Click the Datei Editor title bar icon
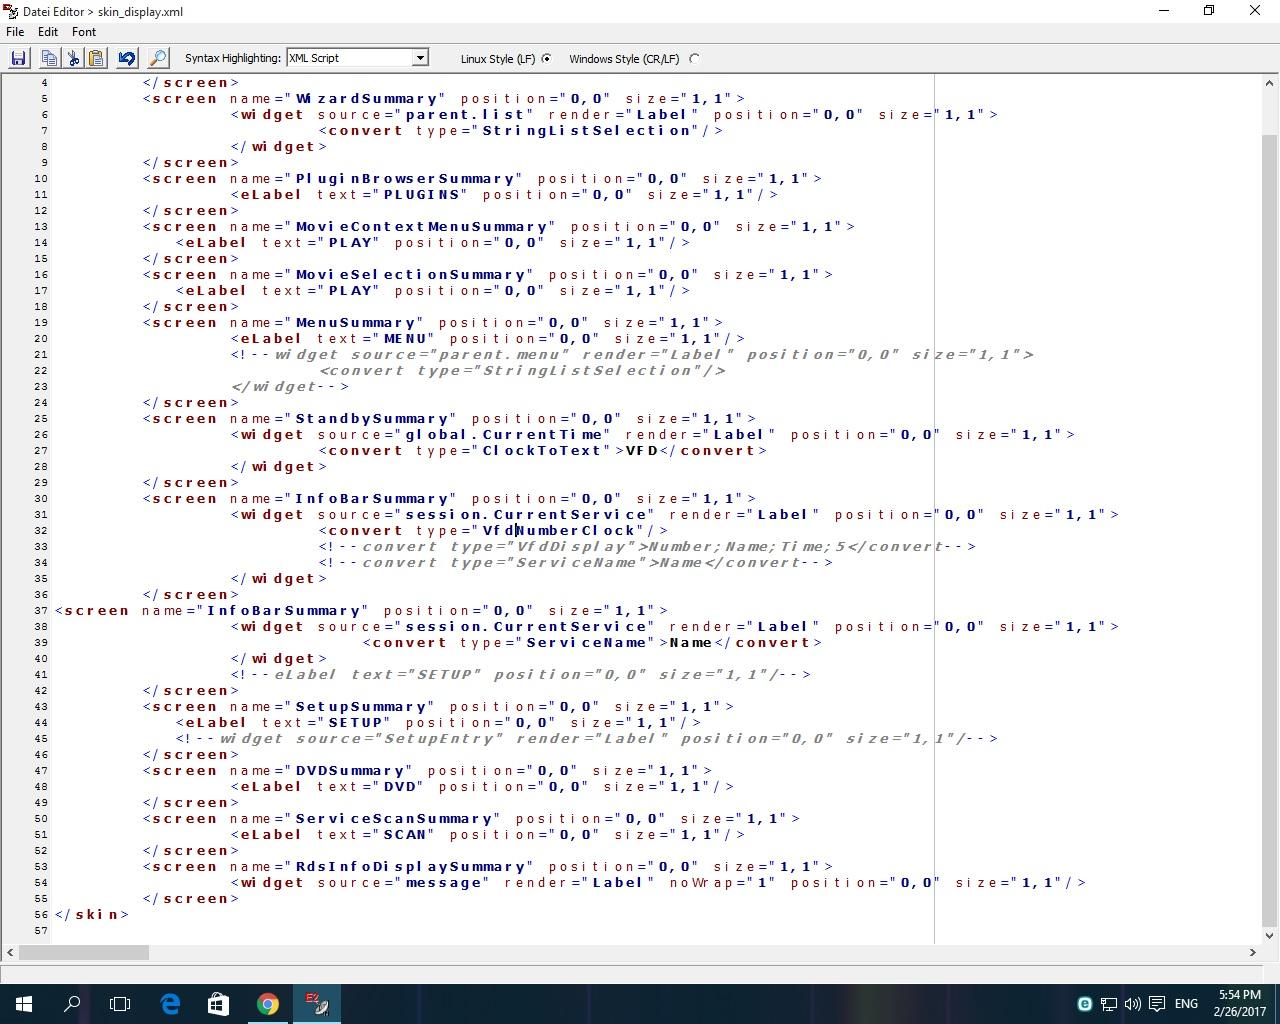The image size is (1280, 1024). 10,11
